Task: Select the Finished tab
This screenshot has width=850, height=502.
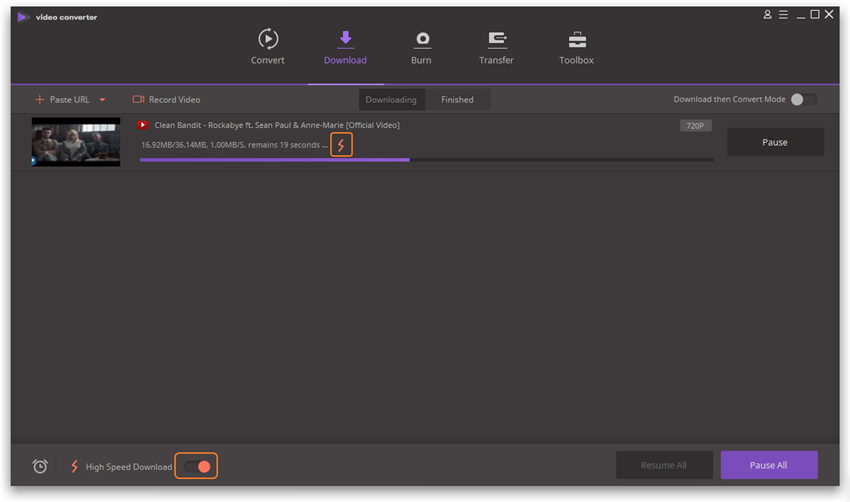Action: point(457,100)
